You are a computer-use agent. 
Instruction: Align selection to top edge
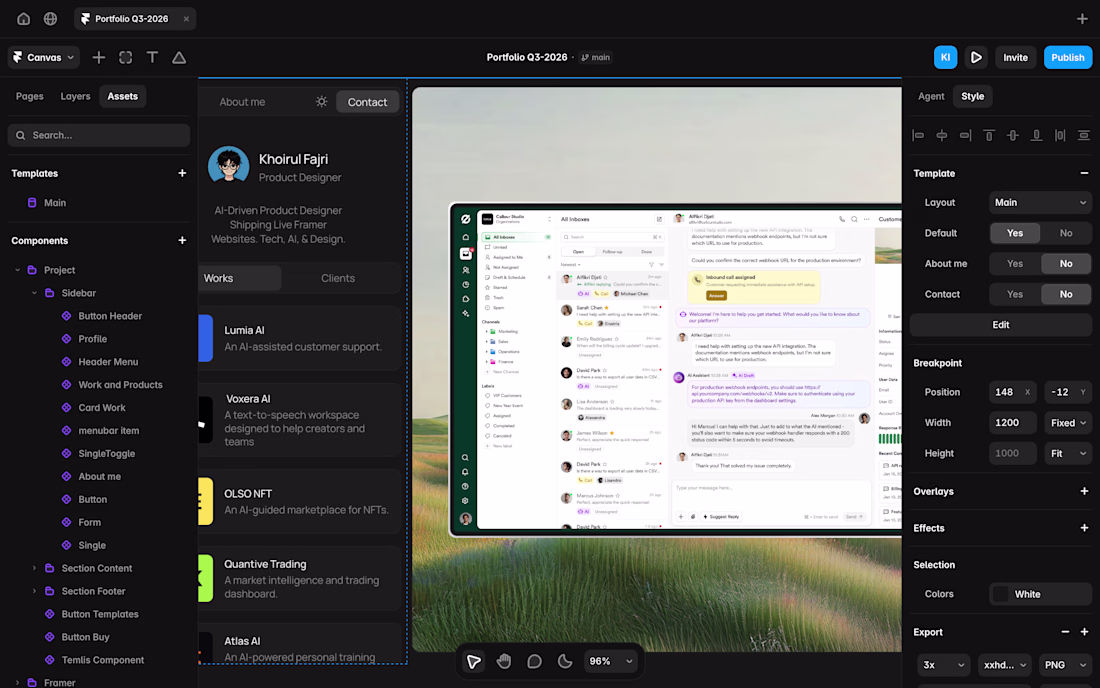click(989, 135)
